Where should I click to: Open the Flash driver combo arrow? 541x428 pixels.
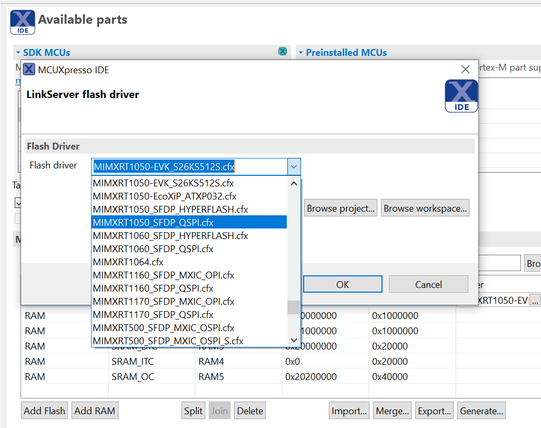pos(294,167)
